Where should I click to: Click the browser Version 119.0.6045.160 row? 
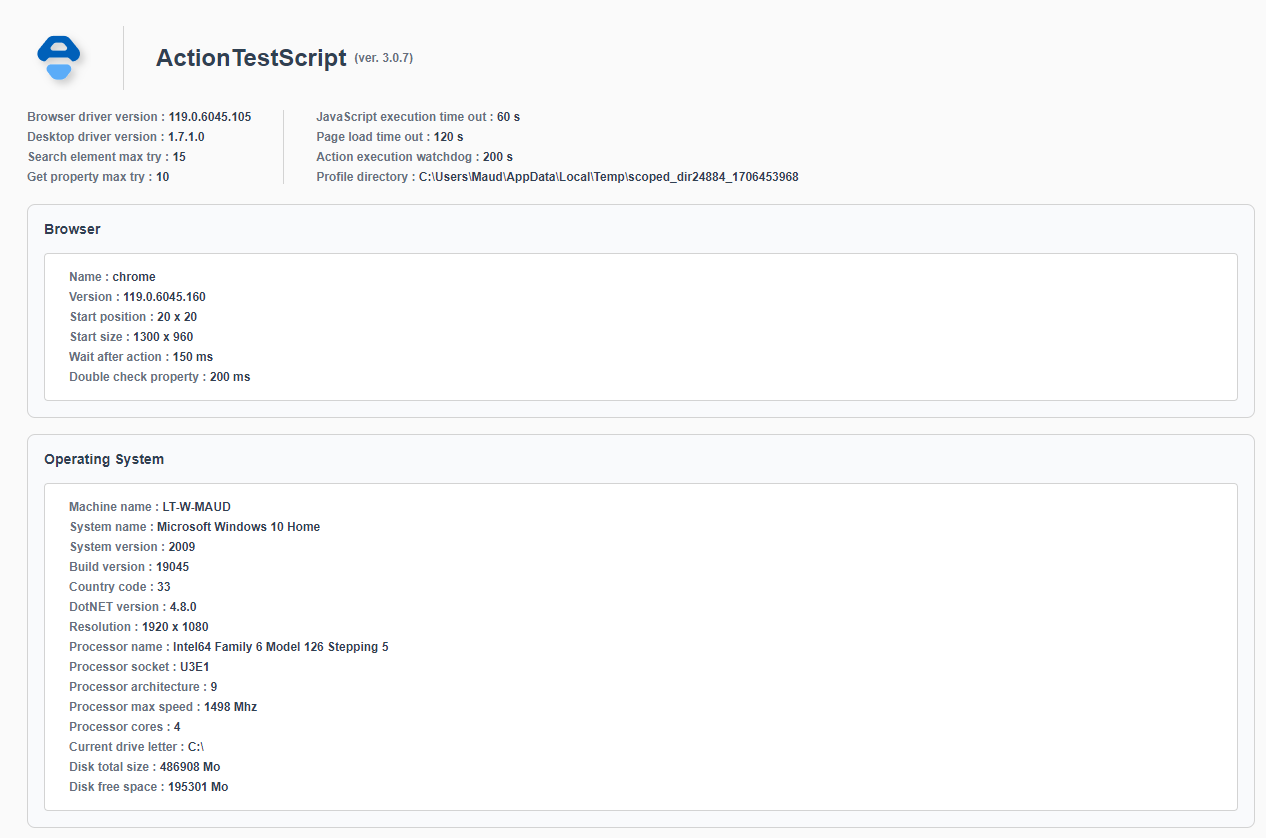137,297
